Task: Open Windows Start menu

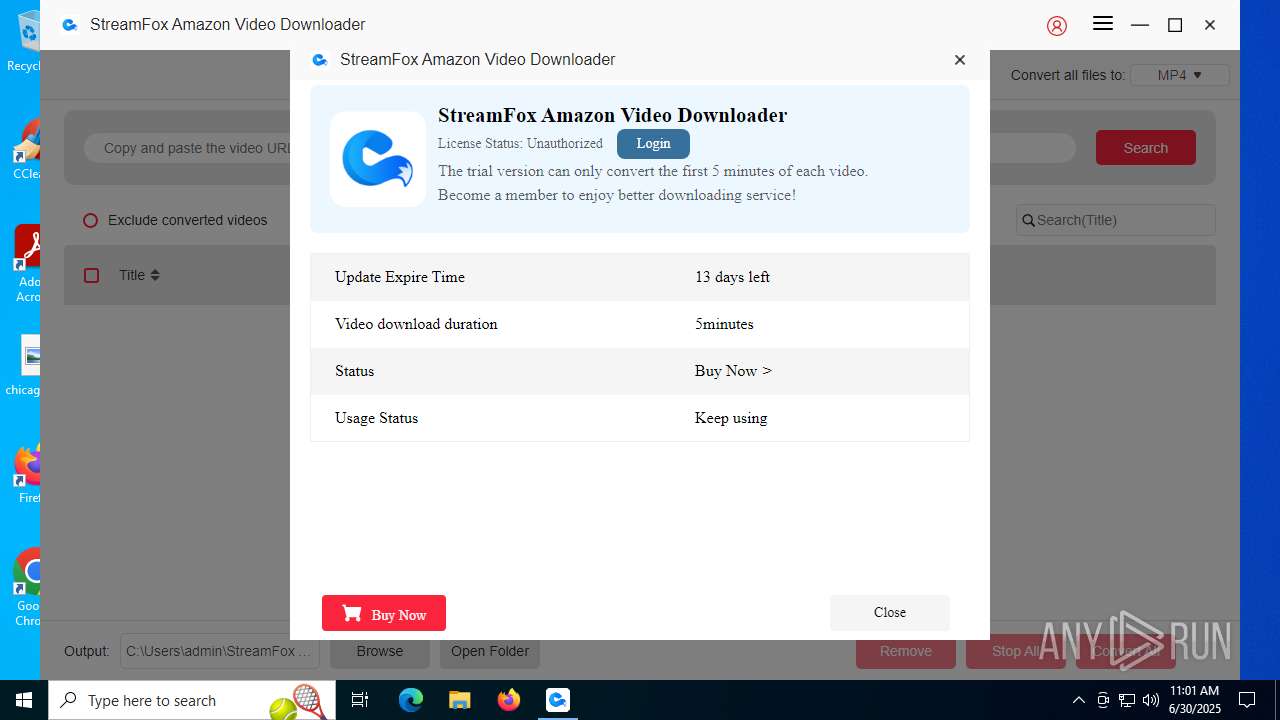Action: coord(24,700)
